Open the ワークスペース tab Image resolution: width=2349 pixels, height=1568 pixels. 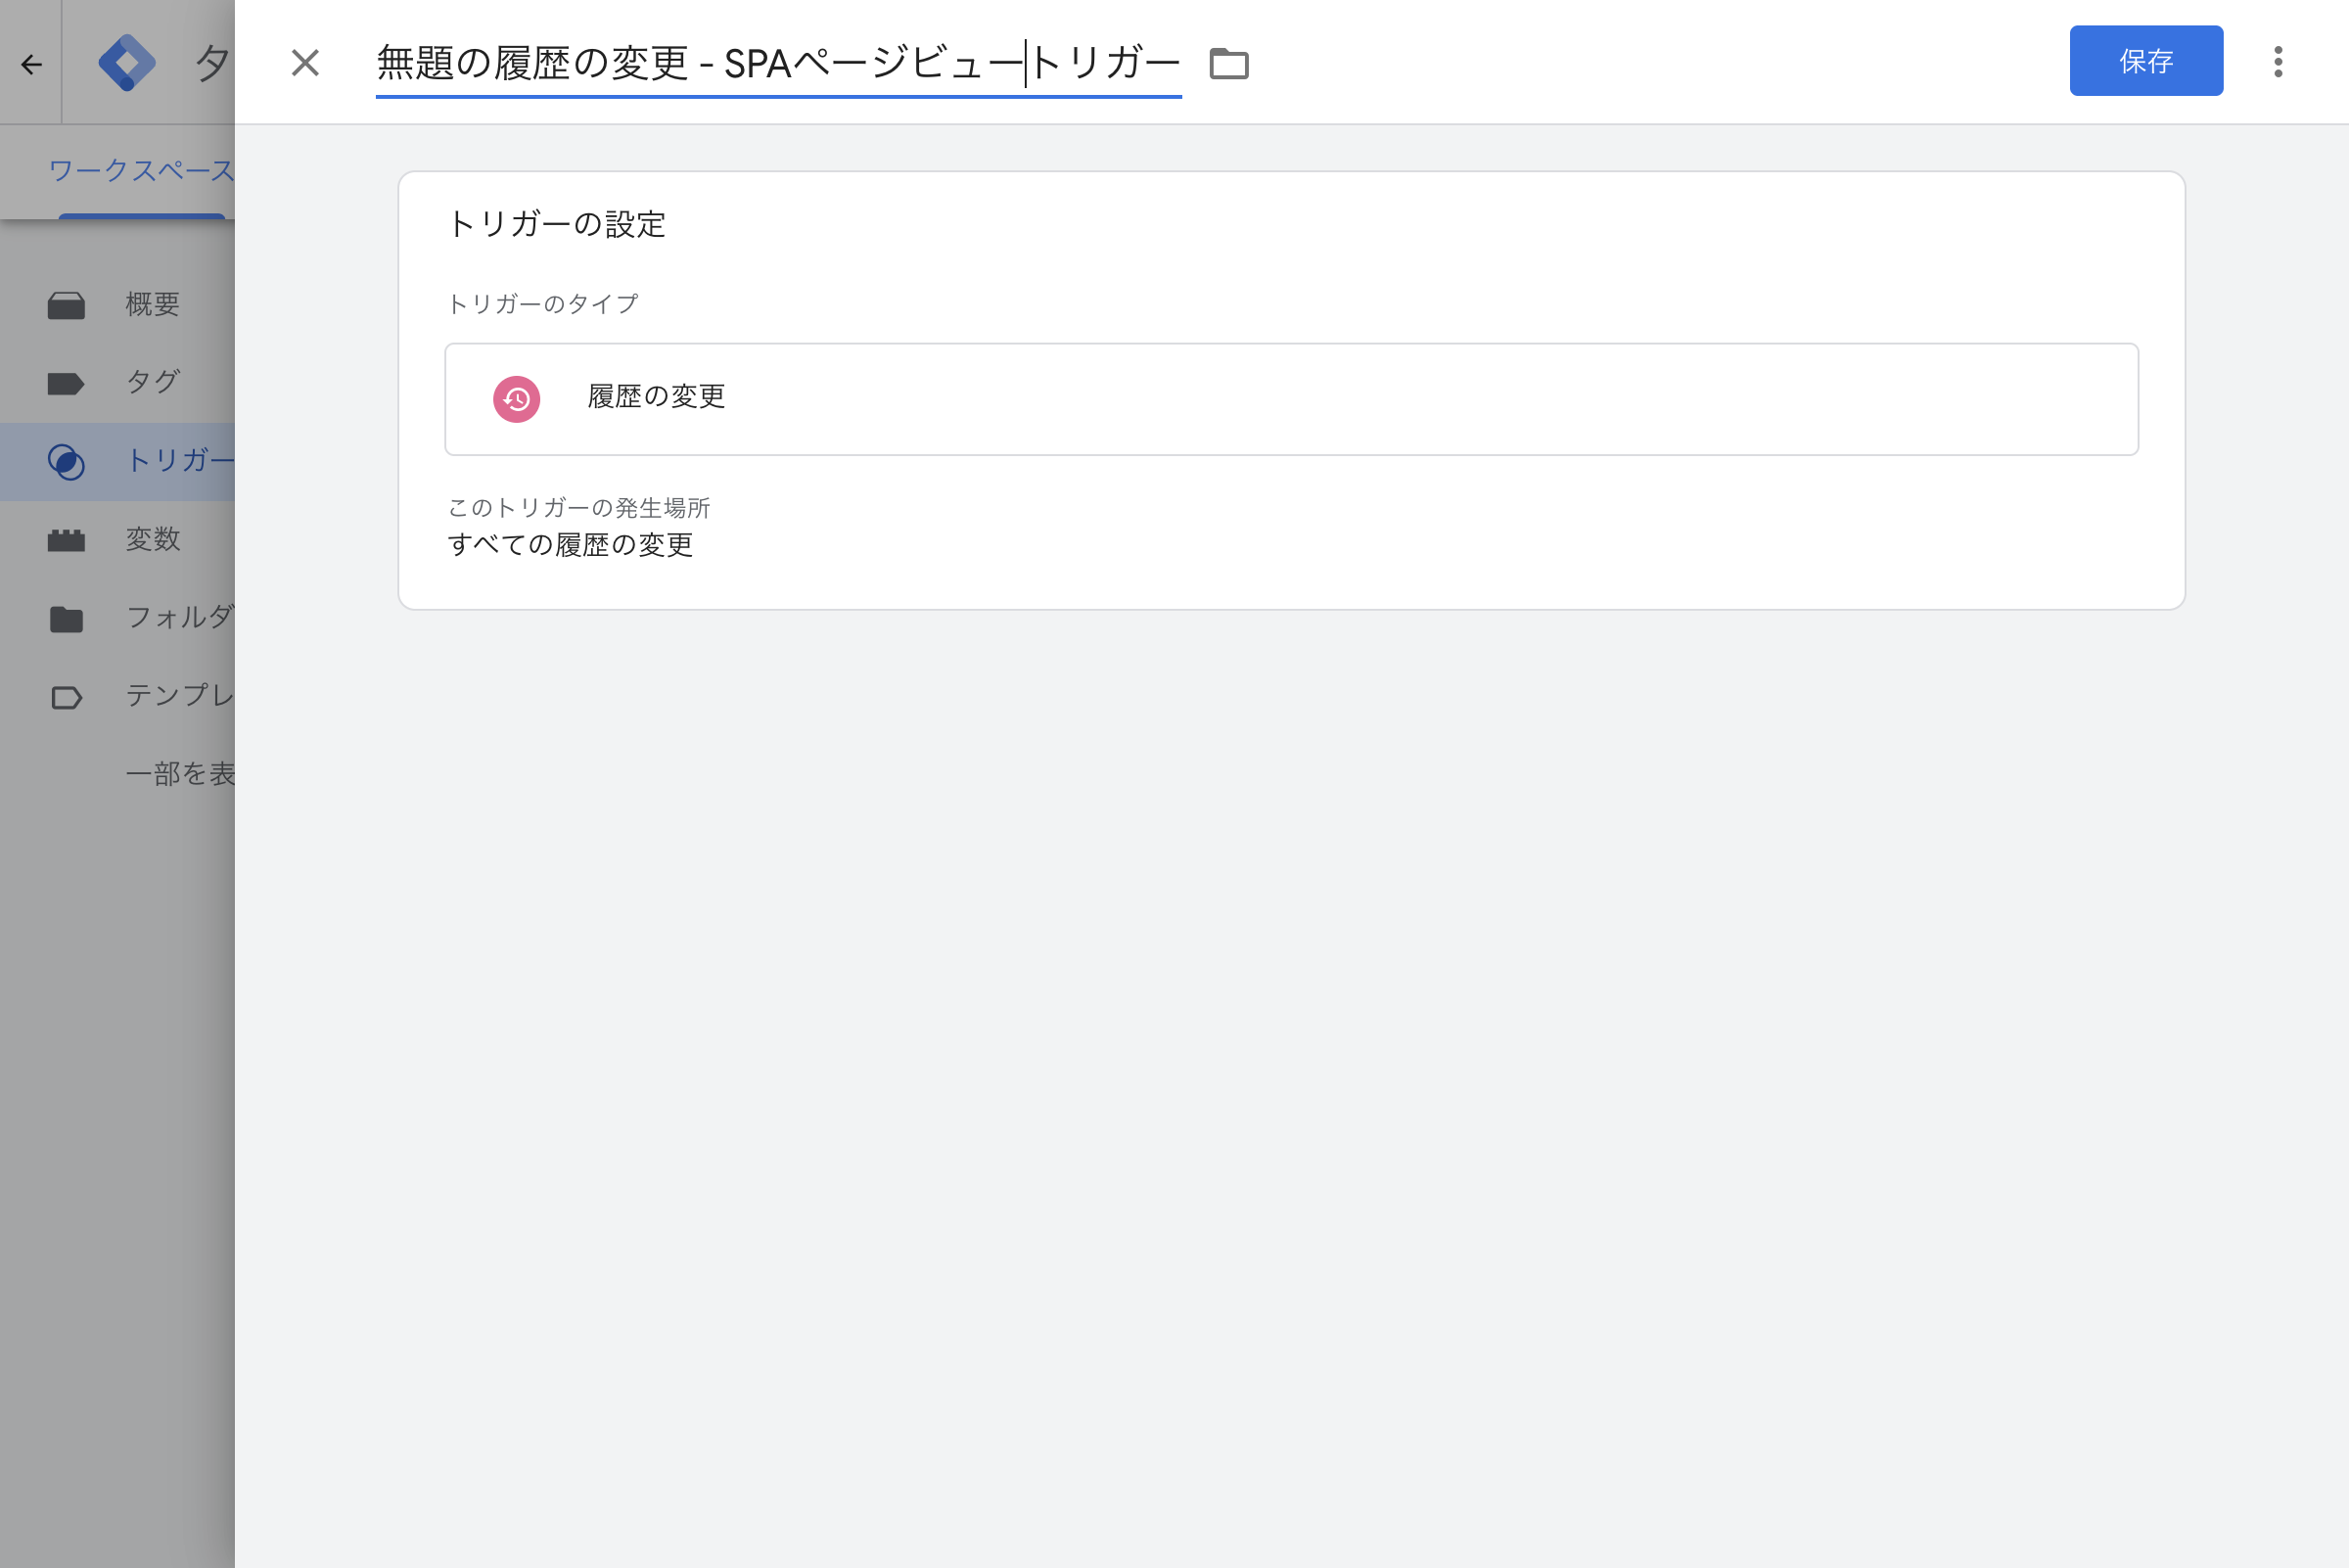pyautogui.click(x=141, y=171)
